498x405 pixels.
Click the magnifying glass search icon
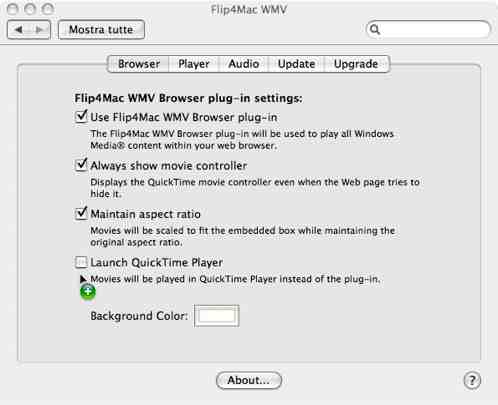375,30
